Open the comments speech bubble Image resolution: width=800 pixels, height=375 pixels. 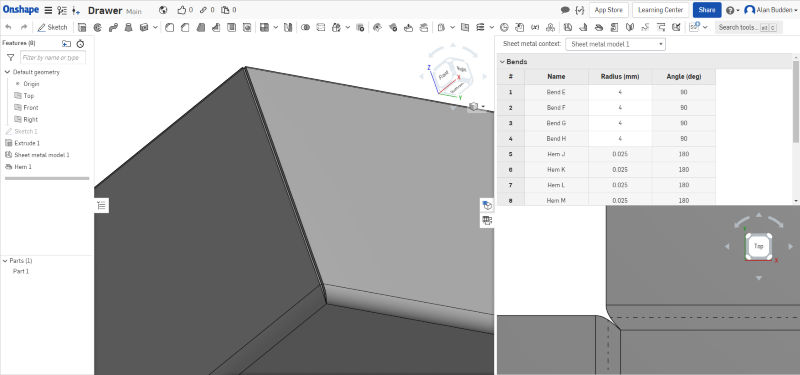(x=565, y=10)
